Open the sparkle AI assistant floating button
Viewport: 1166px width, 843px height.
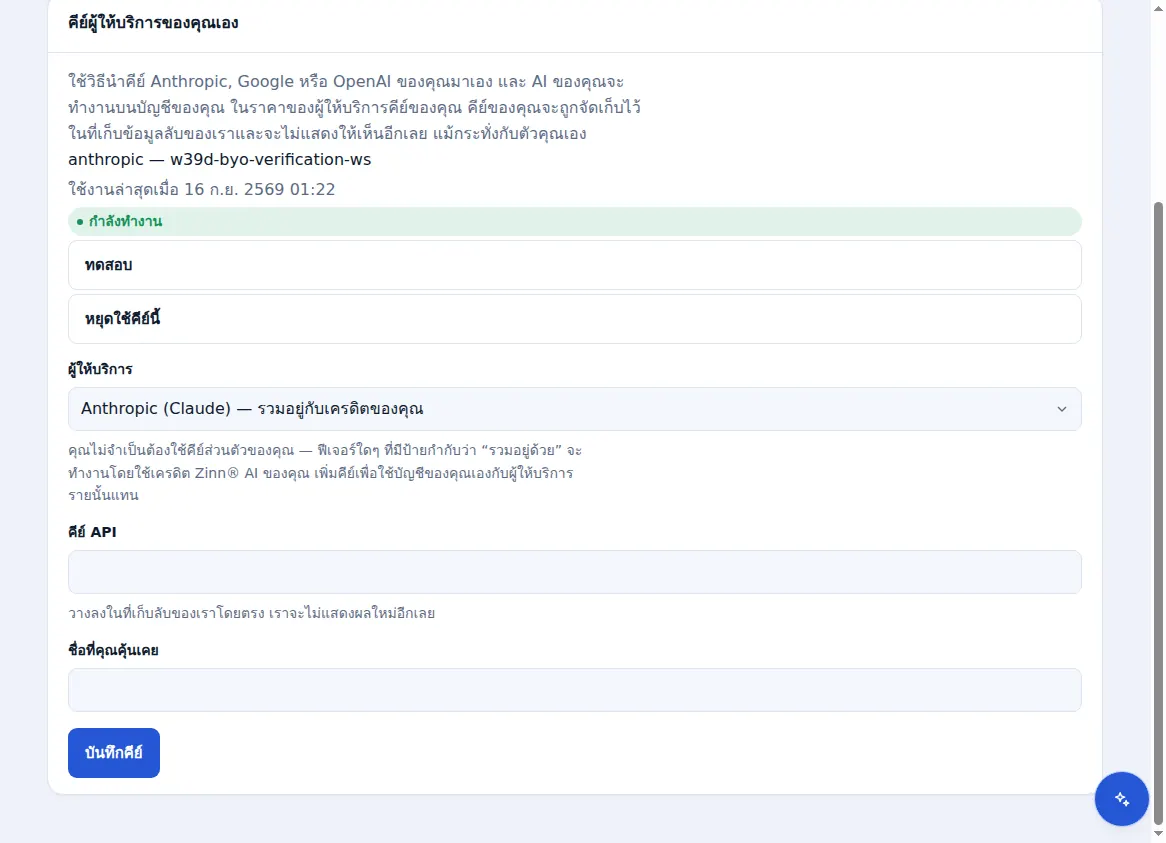pos(1121,798)
